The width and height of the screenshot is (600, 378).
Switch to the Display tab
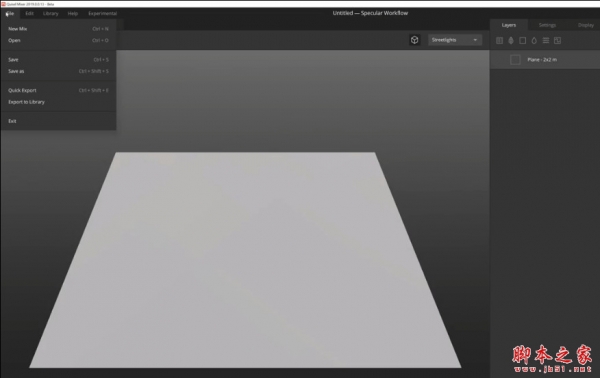coord(585,25)
